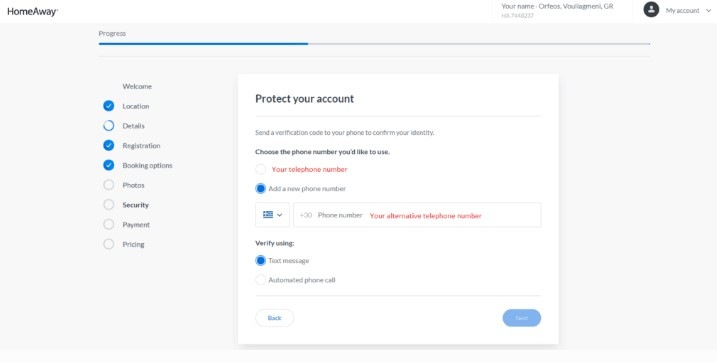Select the 'Your telephone number' radio option

coord(261,169)
